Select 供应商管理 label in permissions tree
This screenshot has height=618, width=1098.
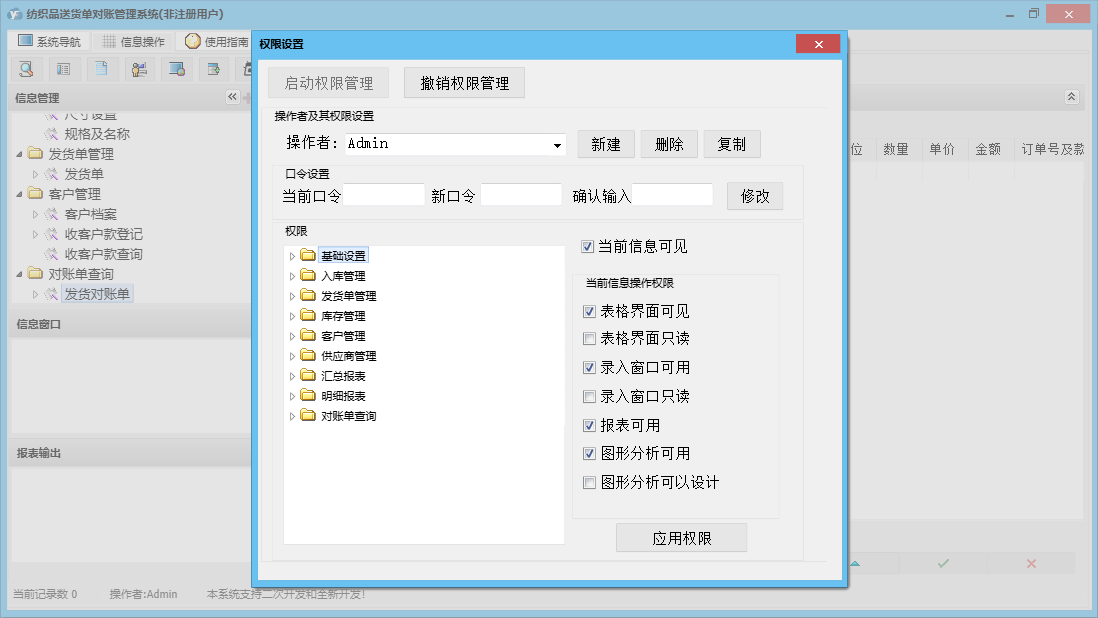pyautogui.click(x=349, y=356)
